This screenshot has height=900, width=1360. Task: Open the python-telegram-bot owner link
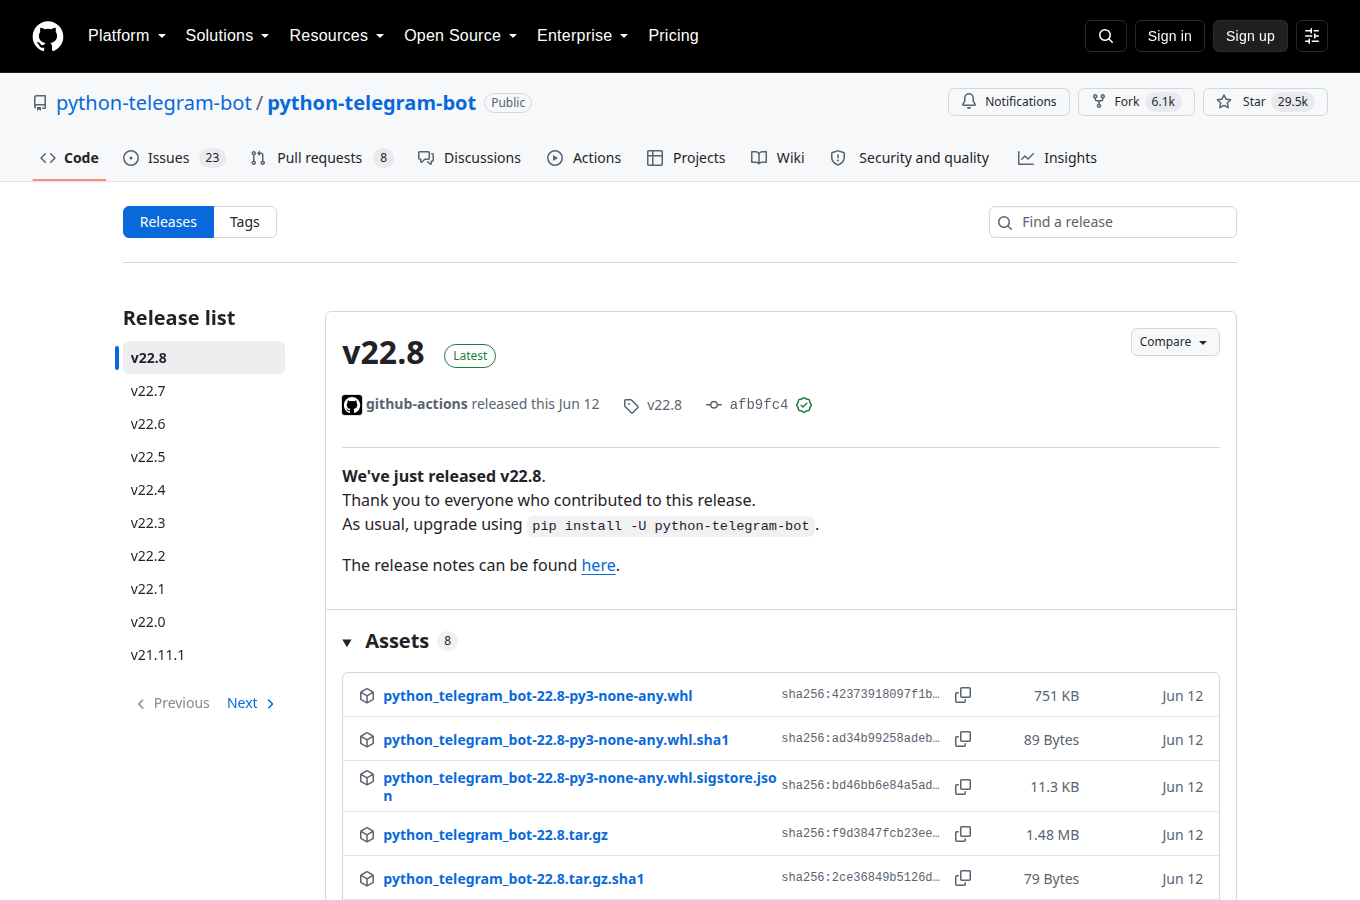[x=154, y=103]
